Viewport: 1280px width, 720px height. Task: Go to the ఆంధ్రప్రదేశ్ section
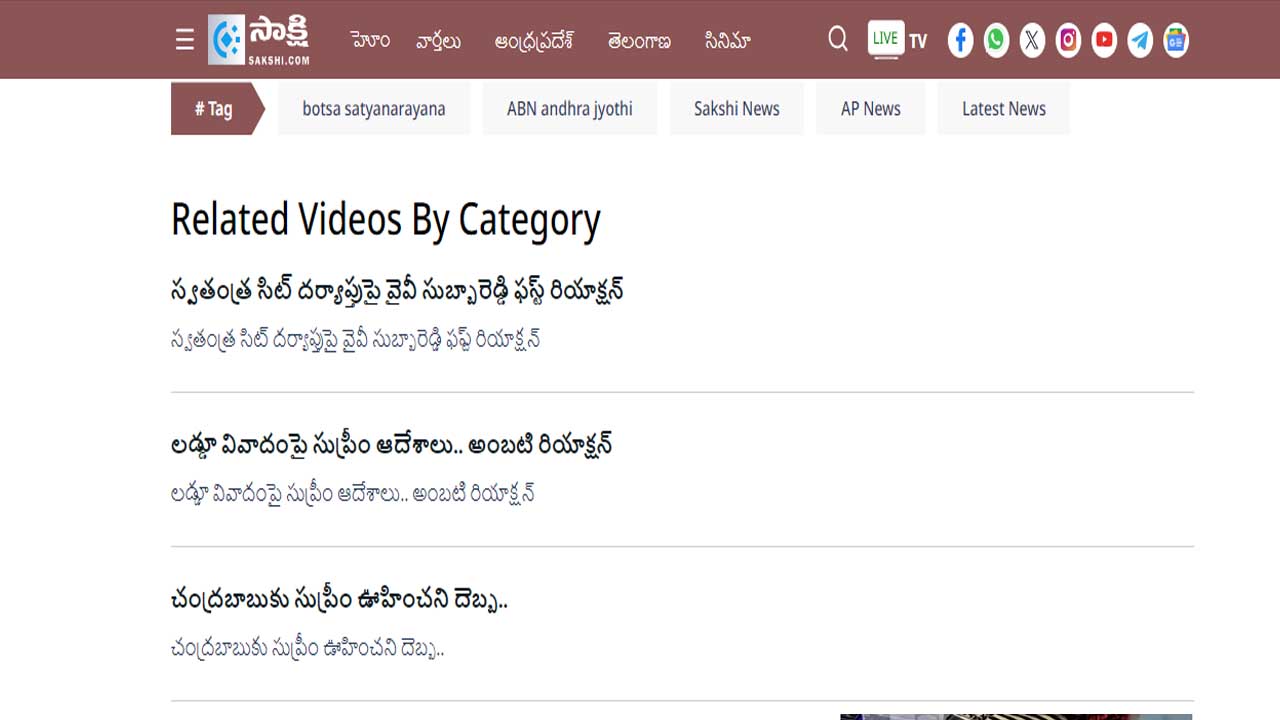point(534,41)
